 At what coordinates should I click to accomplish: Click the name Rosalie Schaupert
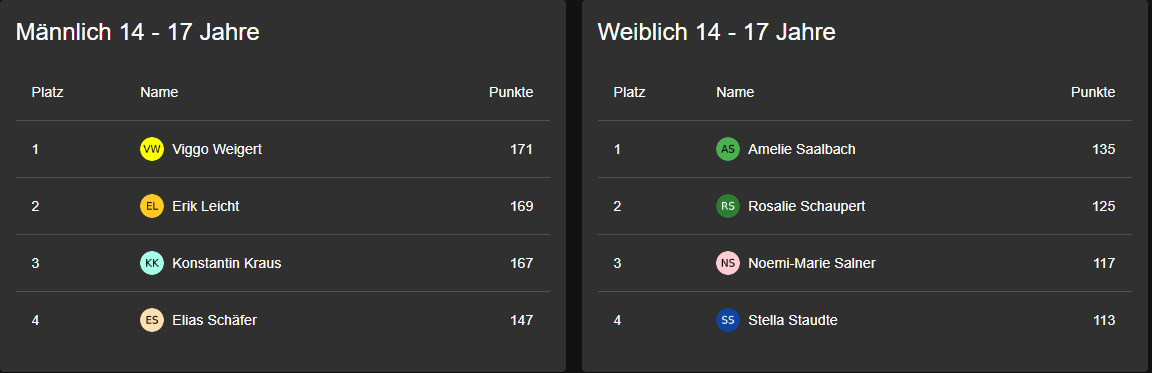pyautogui.click(x=807, y=206)
